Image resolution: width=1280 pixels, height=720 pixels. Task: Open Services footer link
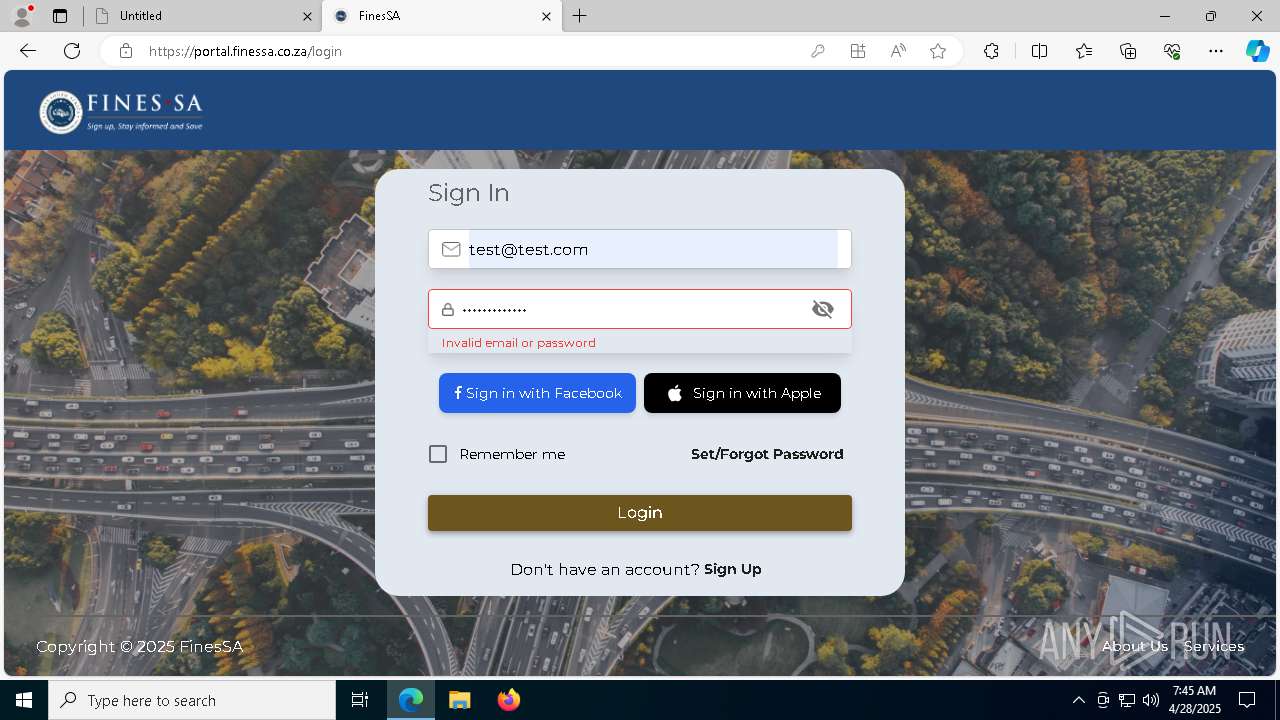[1214, 646]
